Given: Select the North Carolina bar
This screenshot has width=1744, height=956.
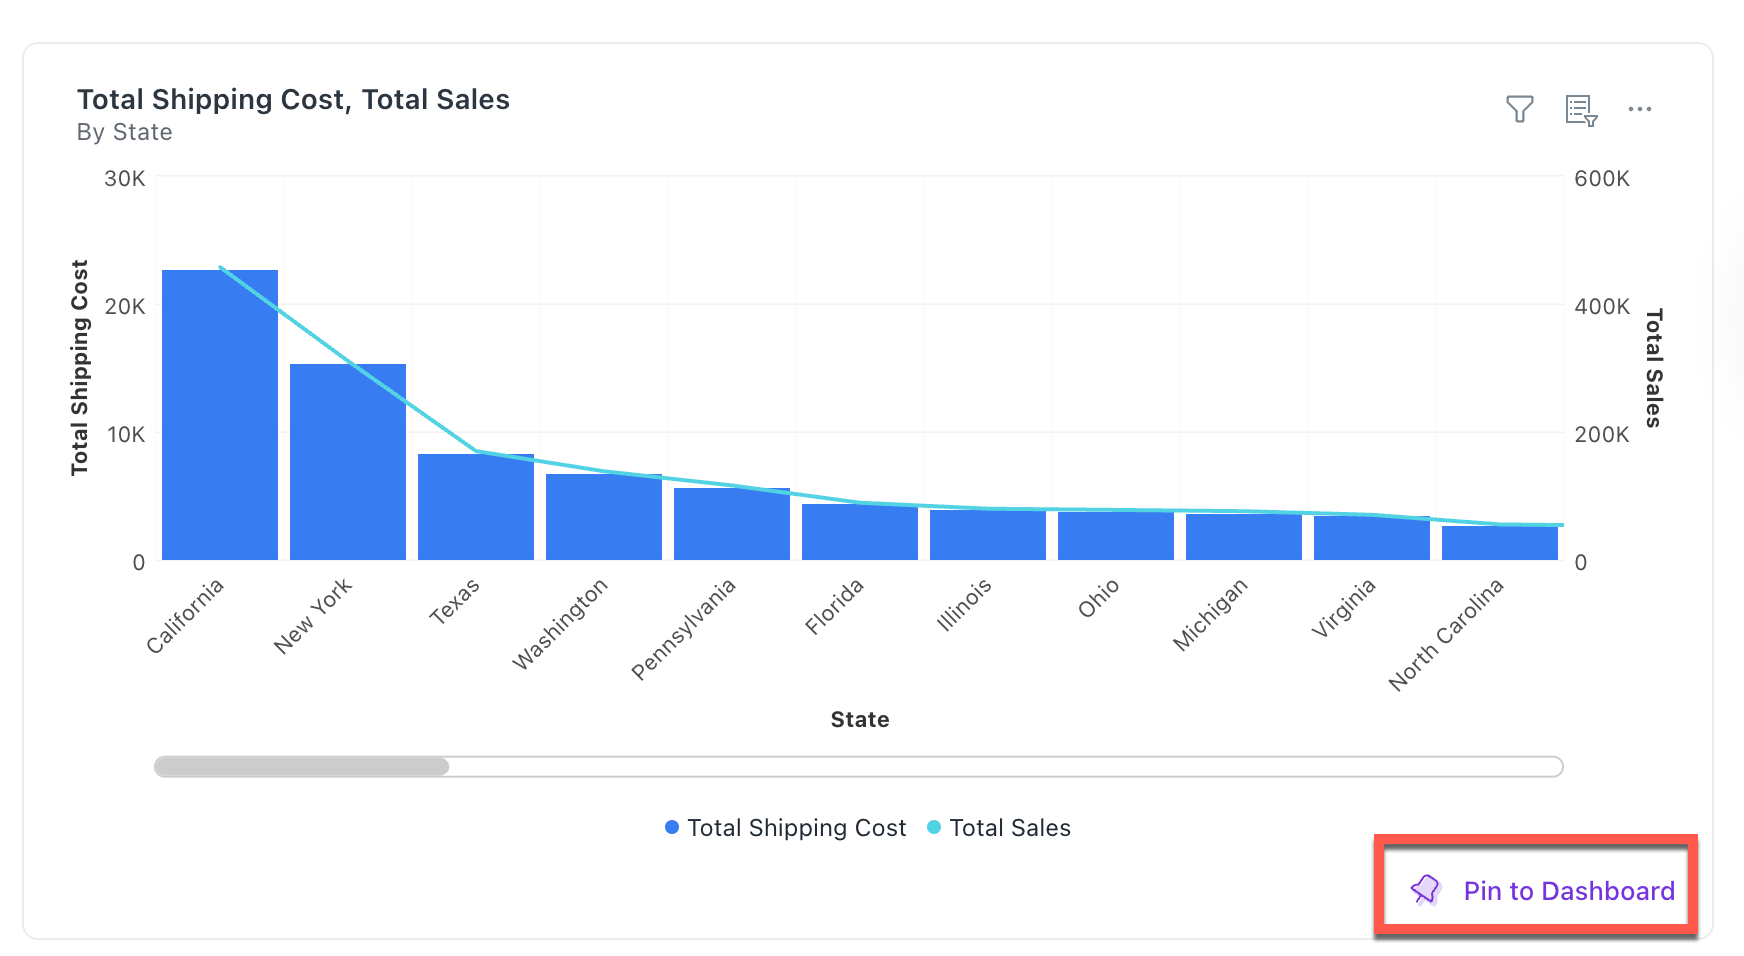Looking at the screenshot, I should pyautogui.click(x=1500, y=544).
